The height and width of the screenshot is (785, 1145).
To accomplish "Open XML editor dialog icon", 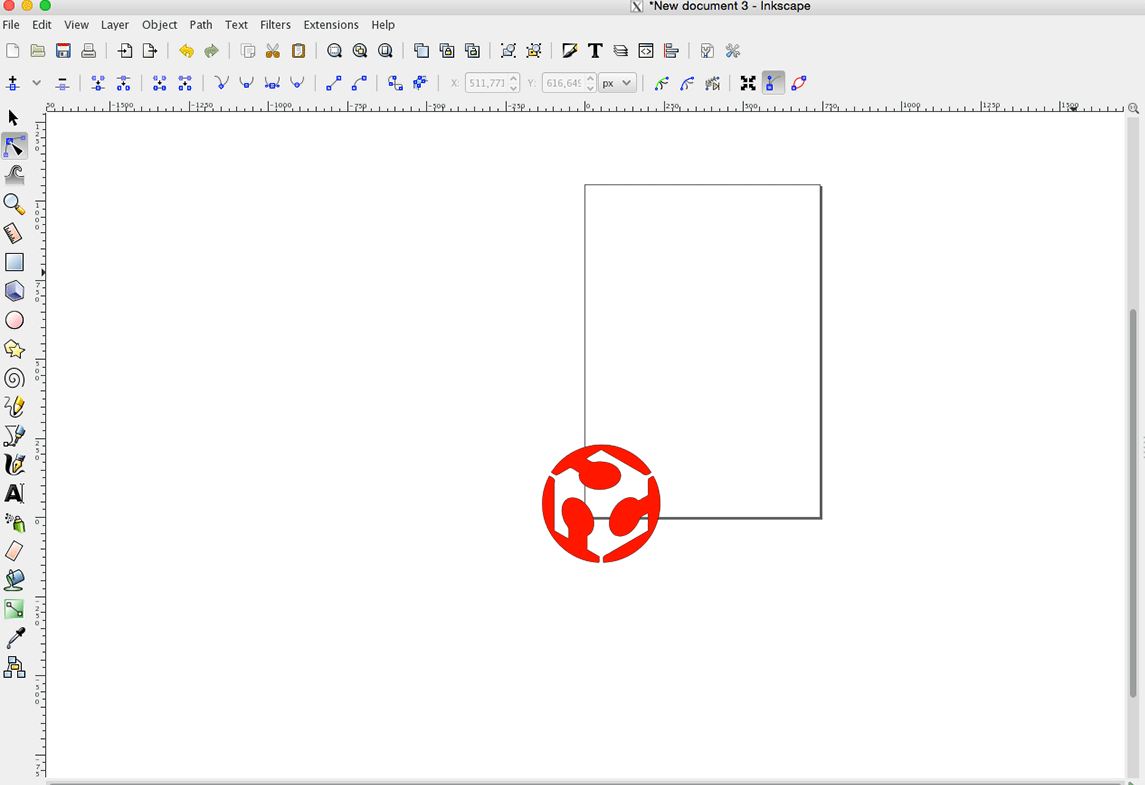I will 646,51.
